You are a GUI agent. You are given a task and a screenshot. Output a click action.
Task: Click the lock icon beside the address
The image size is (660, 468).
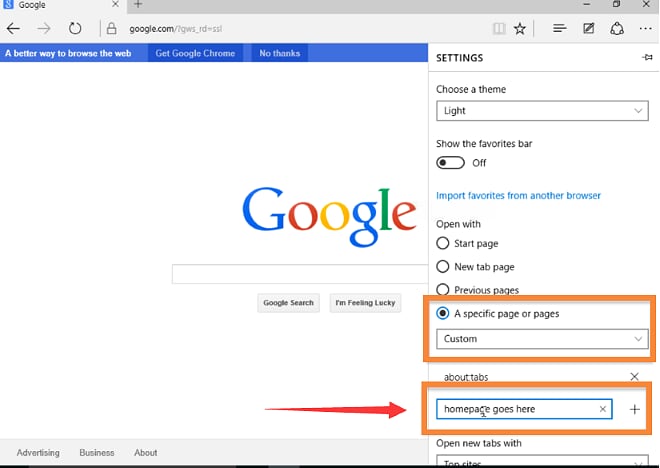[112, 29]
